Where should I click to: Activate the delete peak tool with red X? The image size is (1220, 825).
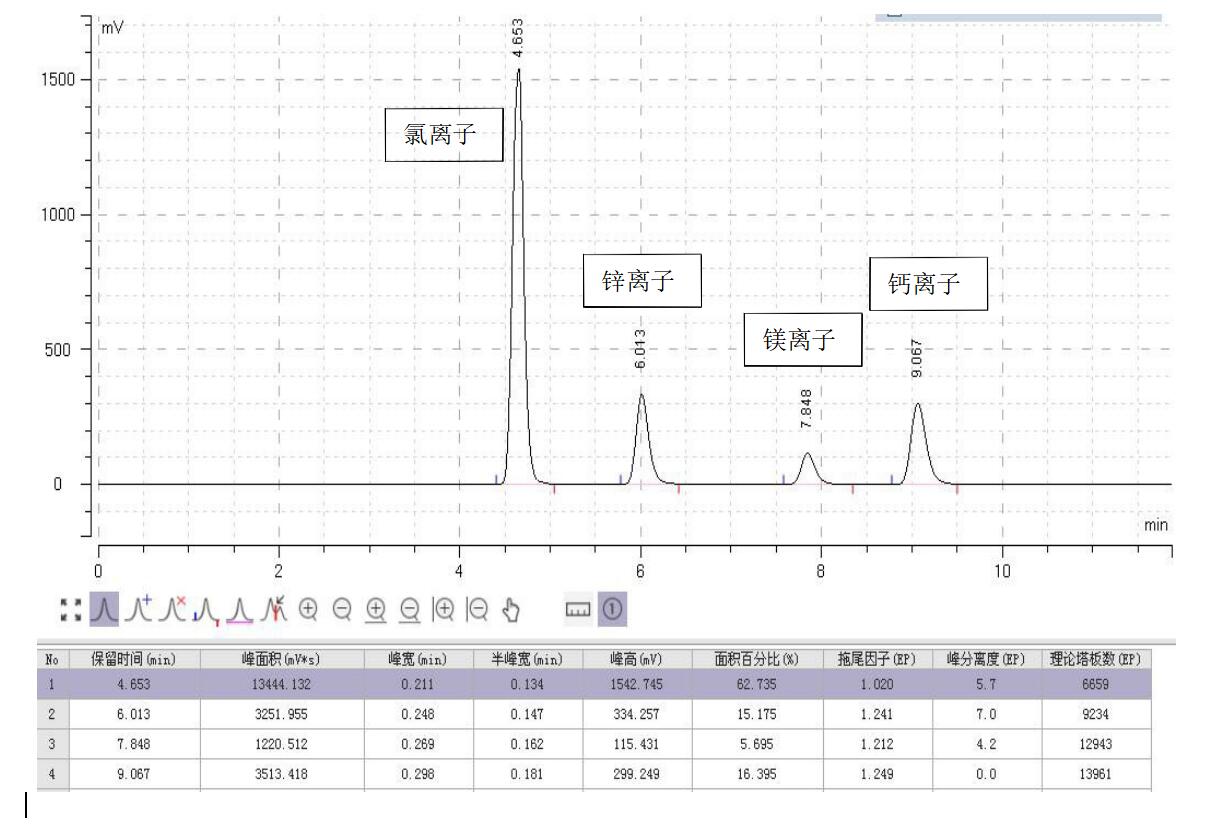coord(172,608)
